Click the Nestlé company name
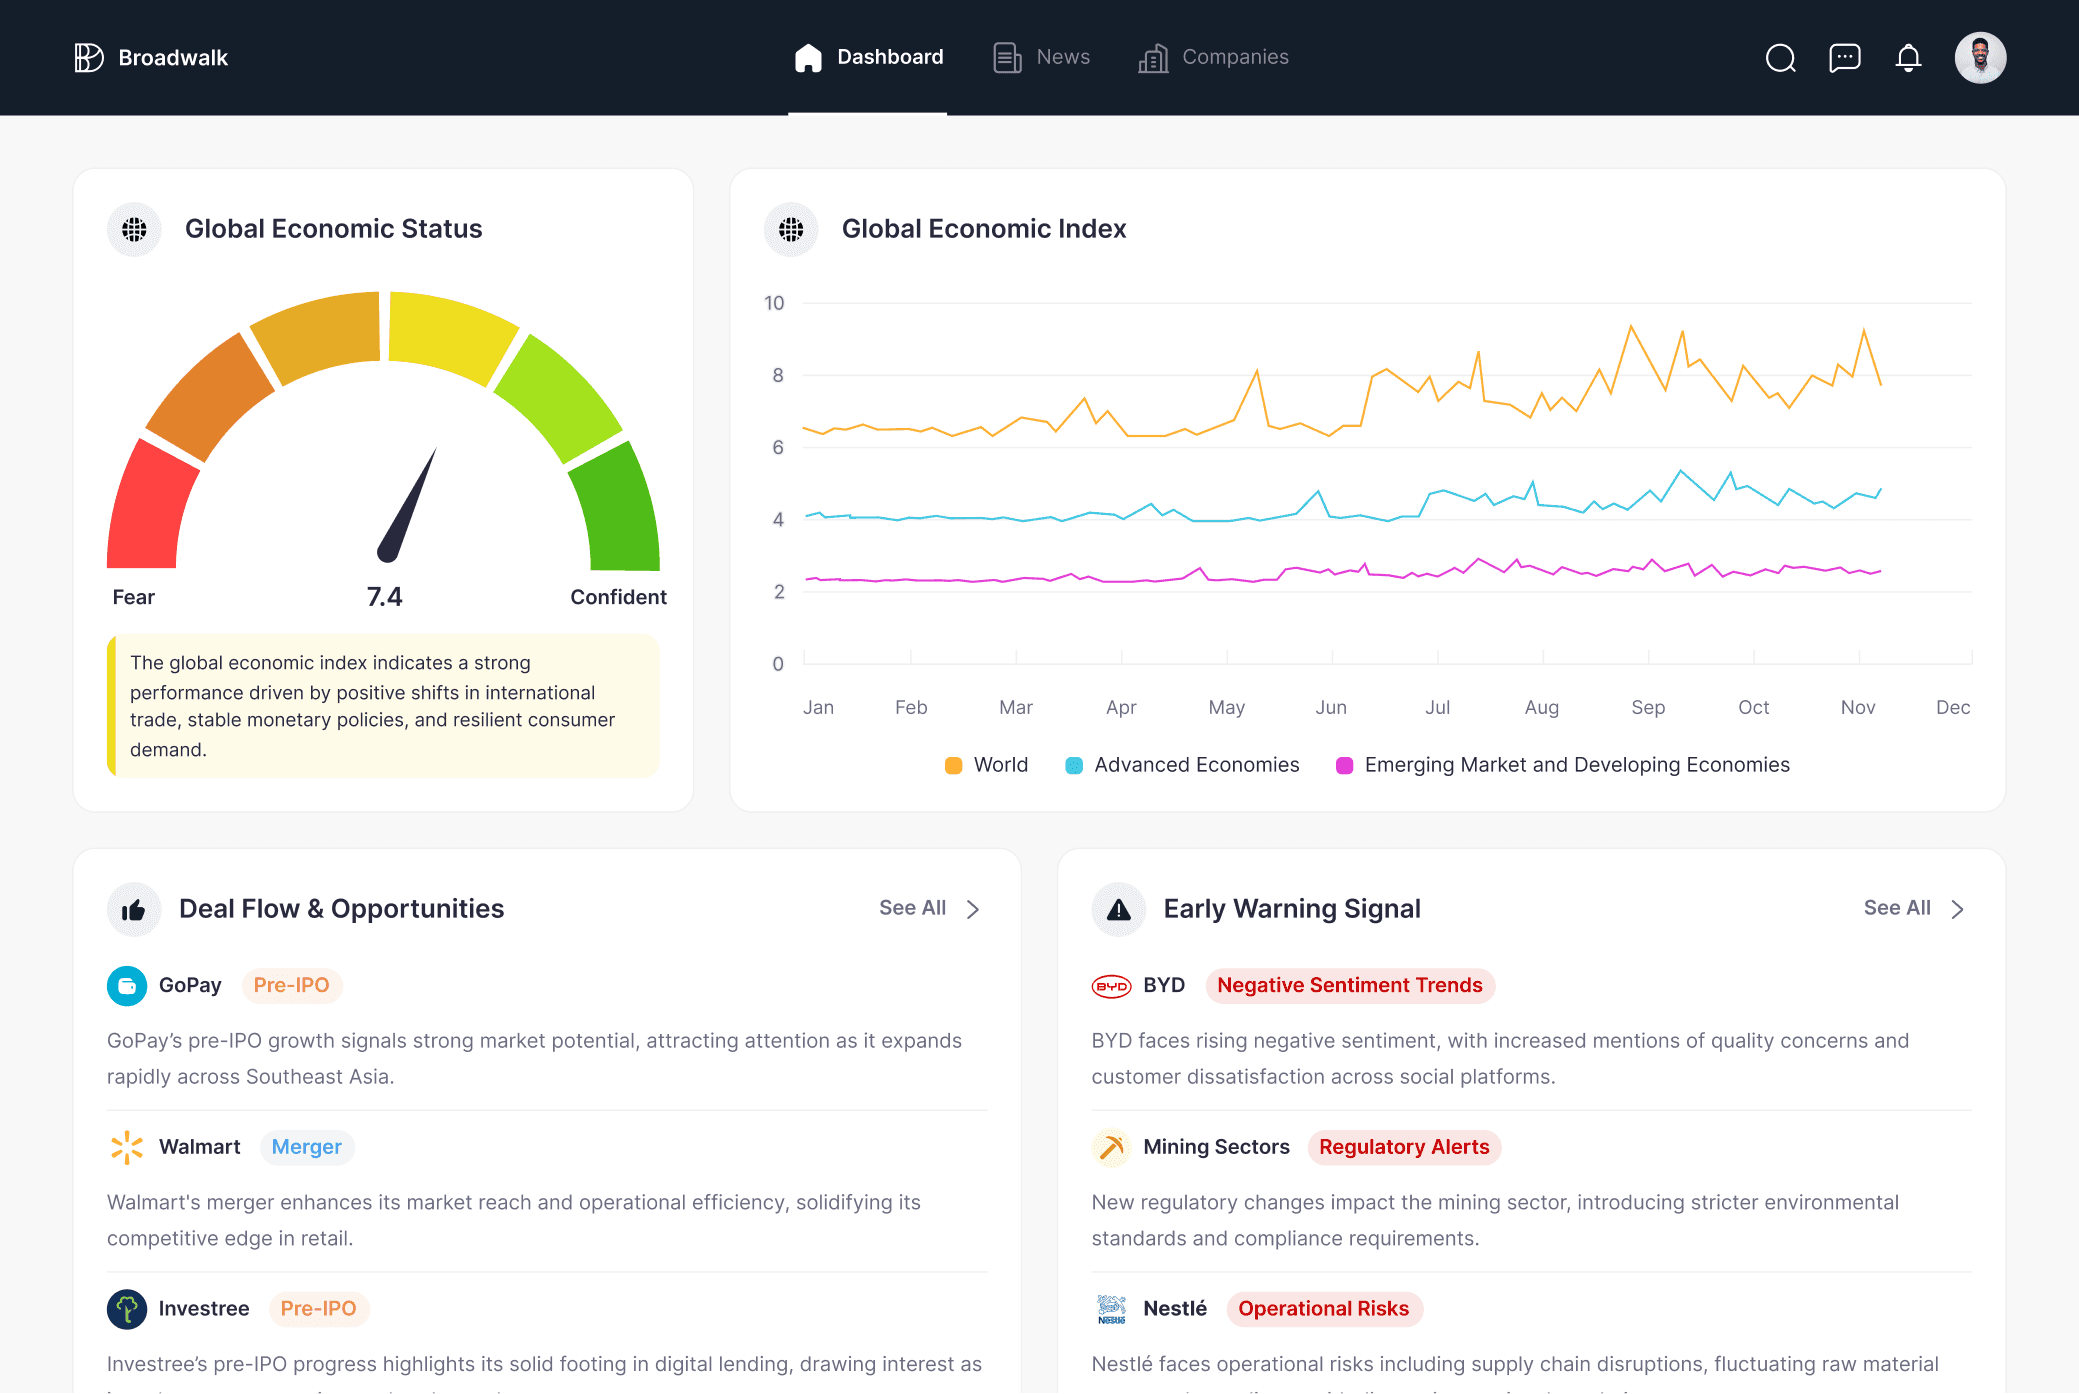 coord(1175,1308)
